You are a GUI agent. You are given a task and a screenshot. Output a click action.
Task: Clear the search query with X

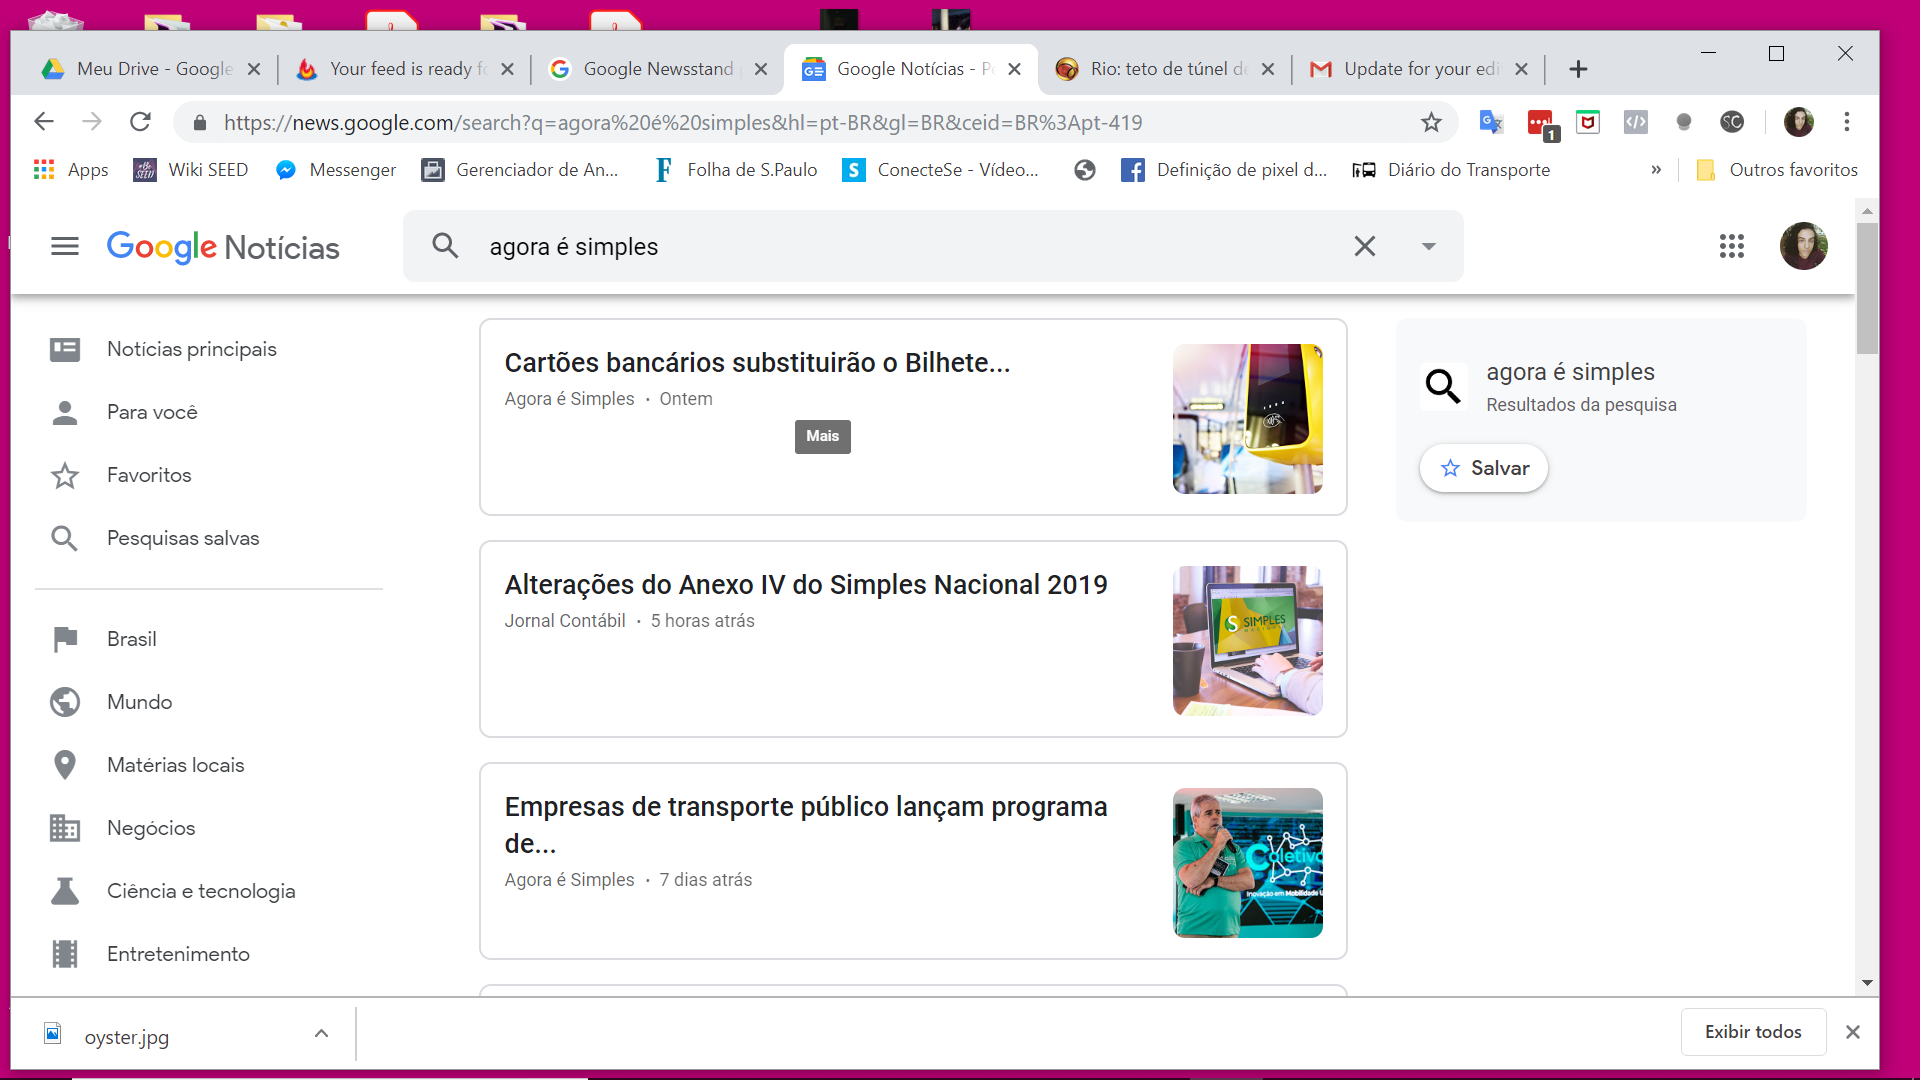(x=1364, y=246)
